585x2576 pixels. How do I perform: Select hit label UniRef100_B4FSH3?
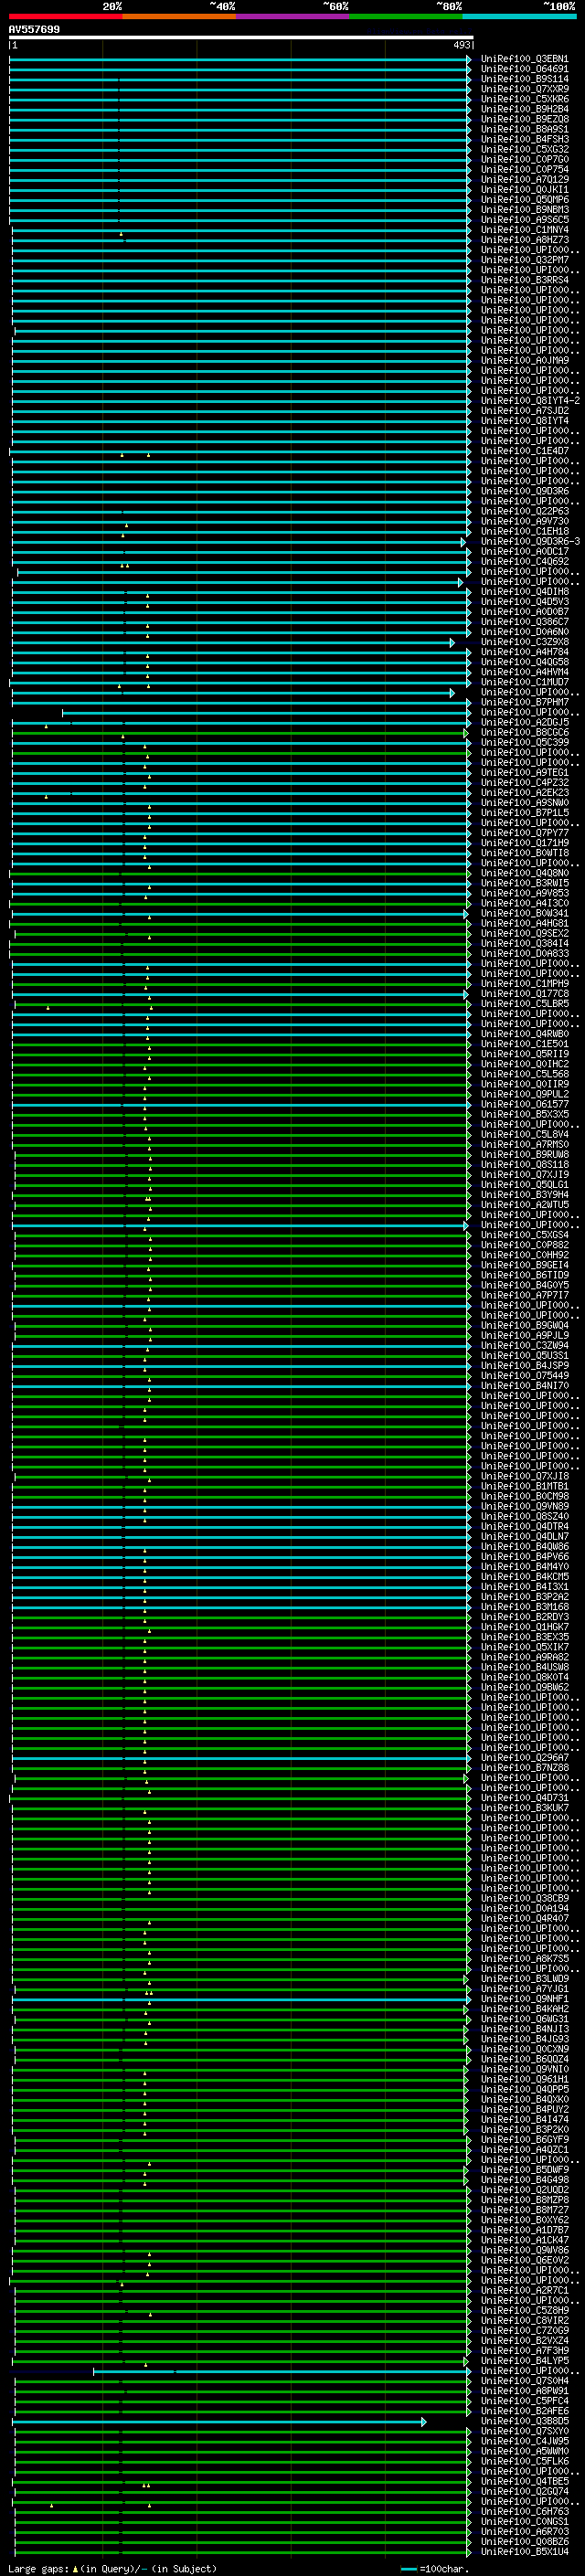524,140
